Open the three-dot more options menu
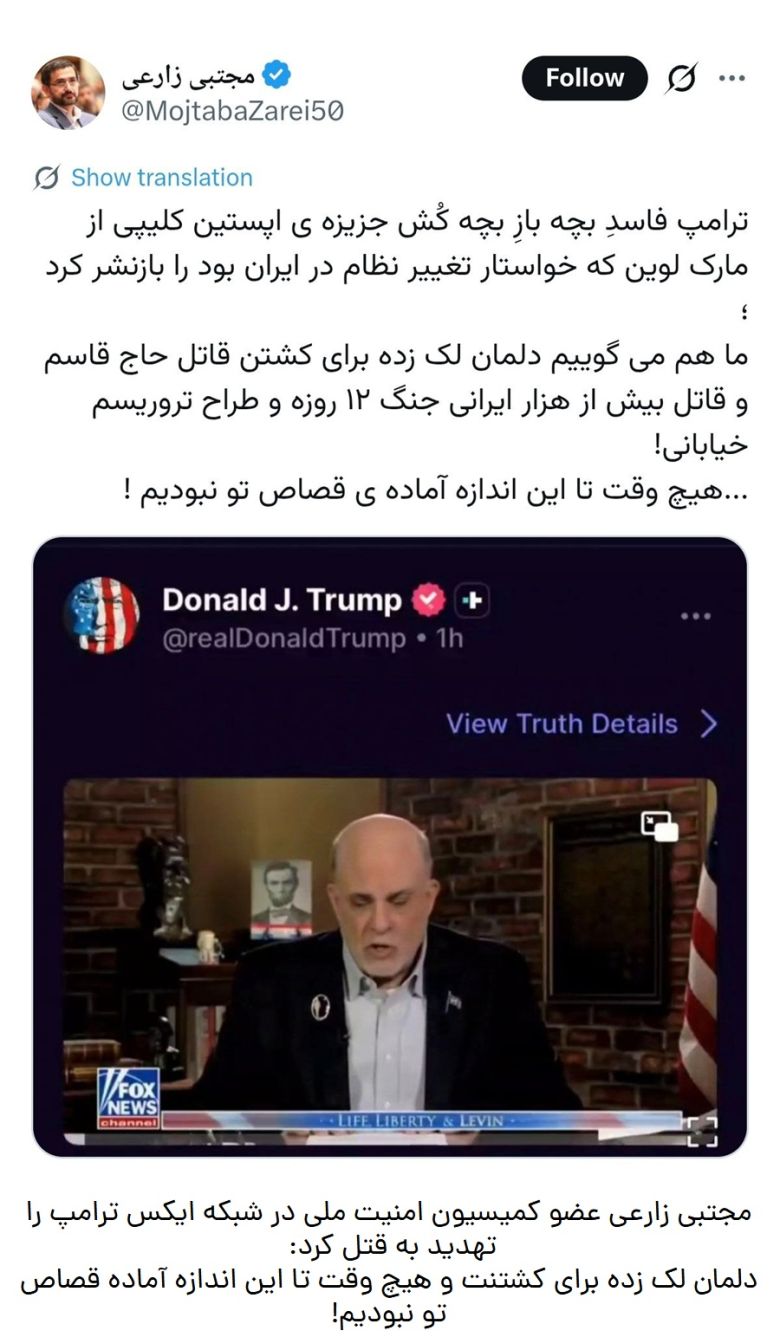 [x=733, y=79]
